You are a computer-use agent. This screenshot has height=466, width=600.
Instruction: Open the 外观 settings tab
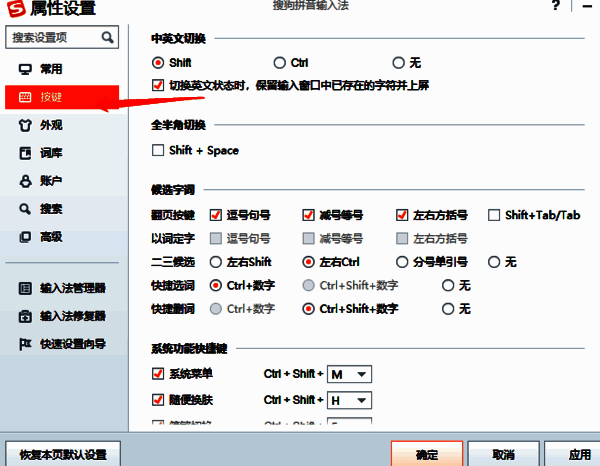62,125
